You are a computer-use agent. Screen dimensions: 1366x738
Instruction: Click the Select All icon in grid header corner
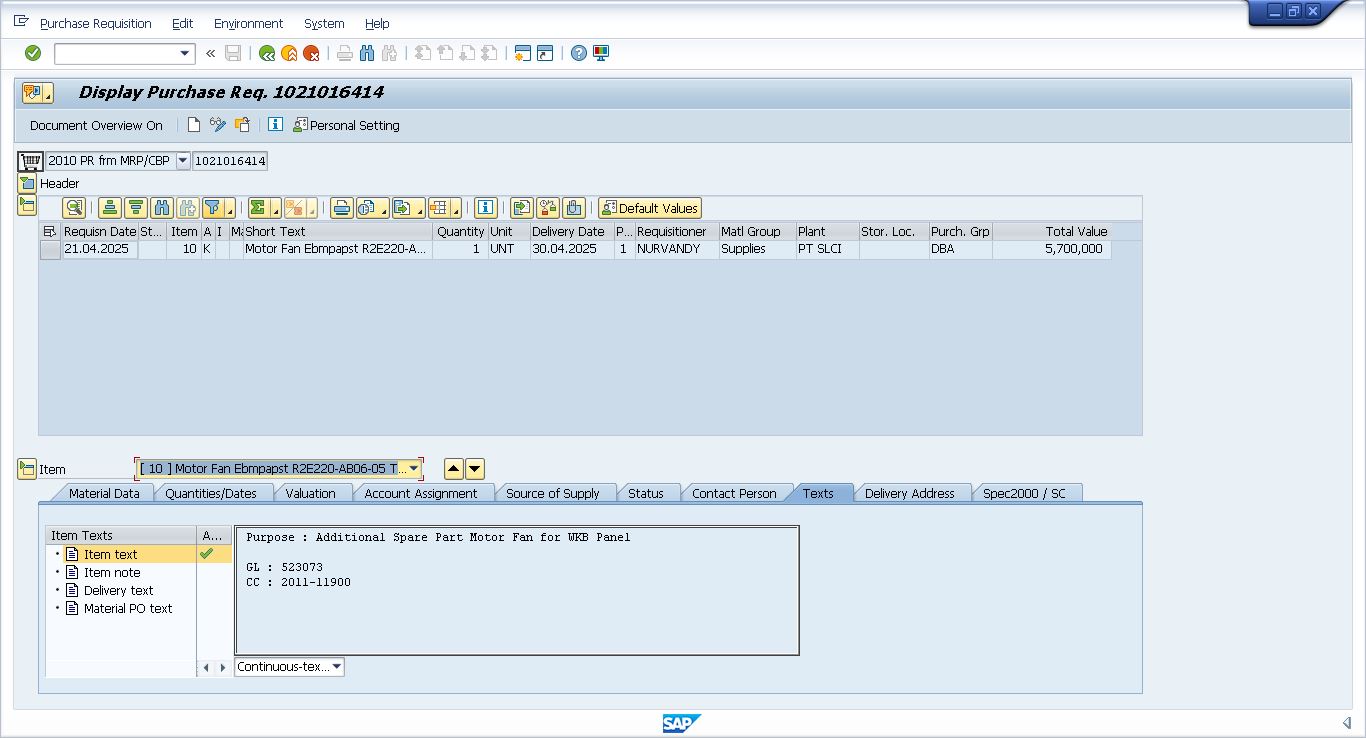click(x=50, y=231)
